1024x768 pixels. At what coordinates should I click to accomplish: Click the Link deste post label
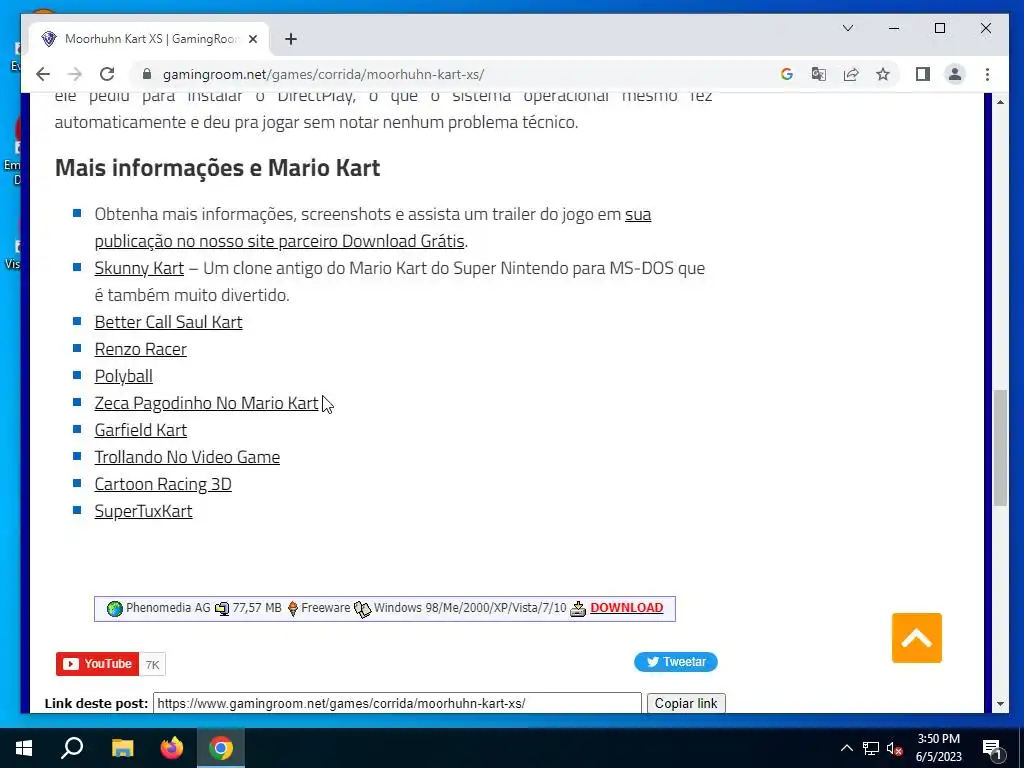click(97, 704)
